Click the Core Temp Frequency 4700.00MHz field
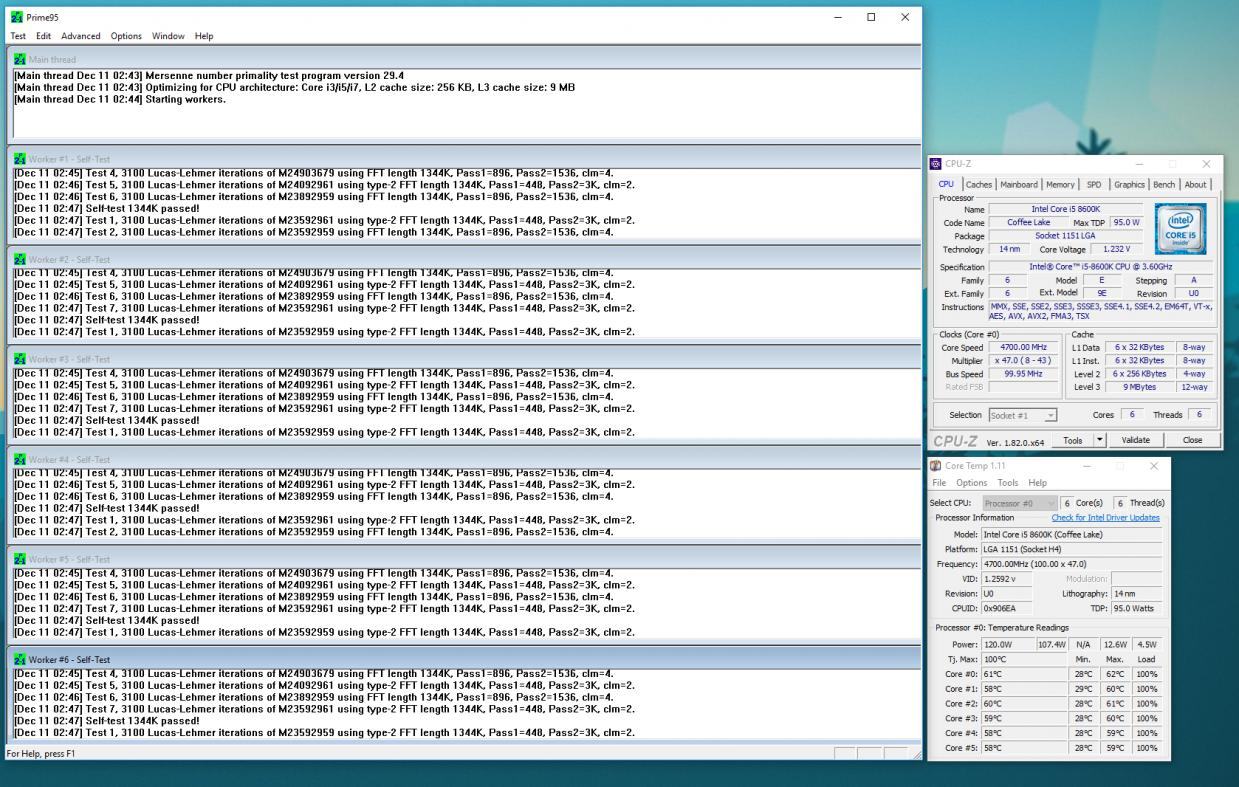The image size is (1239, 787). pyautogui.click(x=1071, y=564)
